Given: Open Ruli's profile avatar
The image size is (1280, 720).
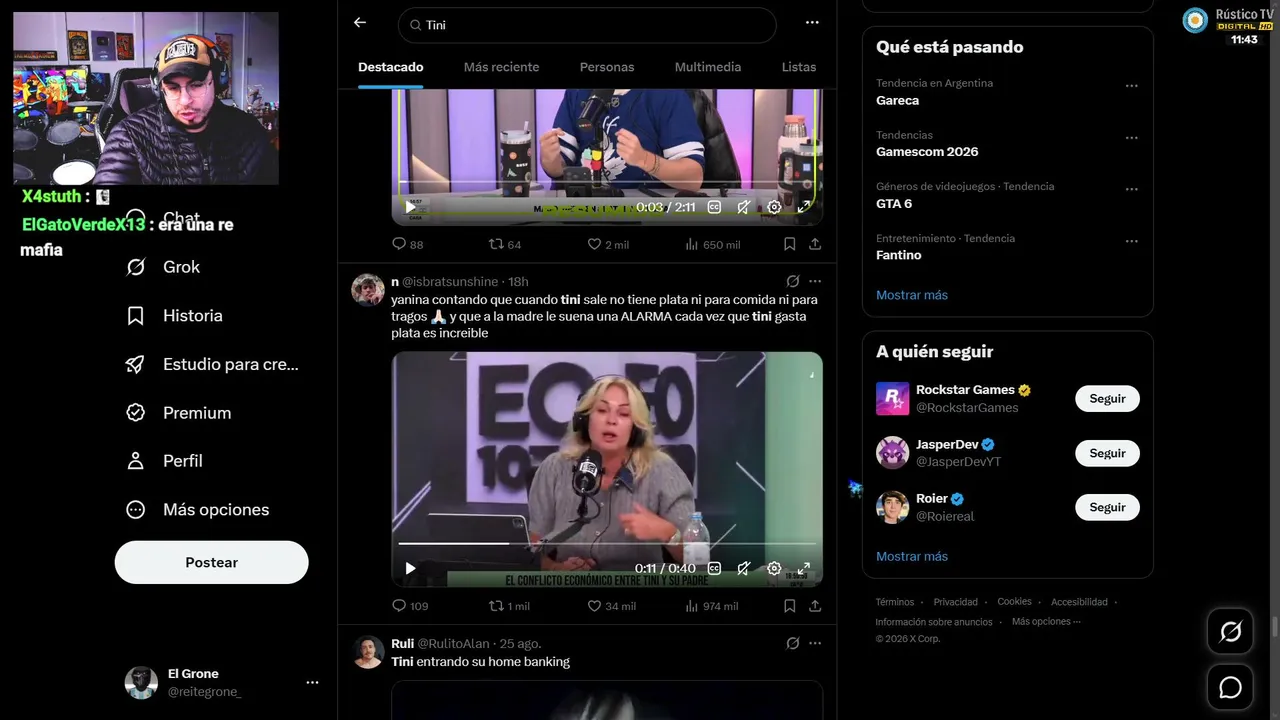Looking at the screenshot, I should [x=368, y=652].
